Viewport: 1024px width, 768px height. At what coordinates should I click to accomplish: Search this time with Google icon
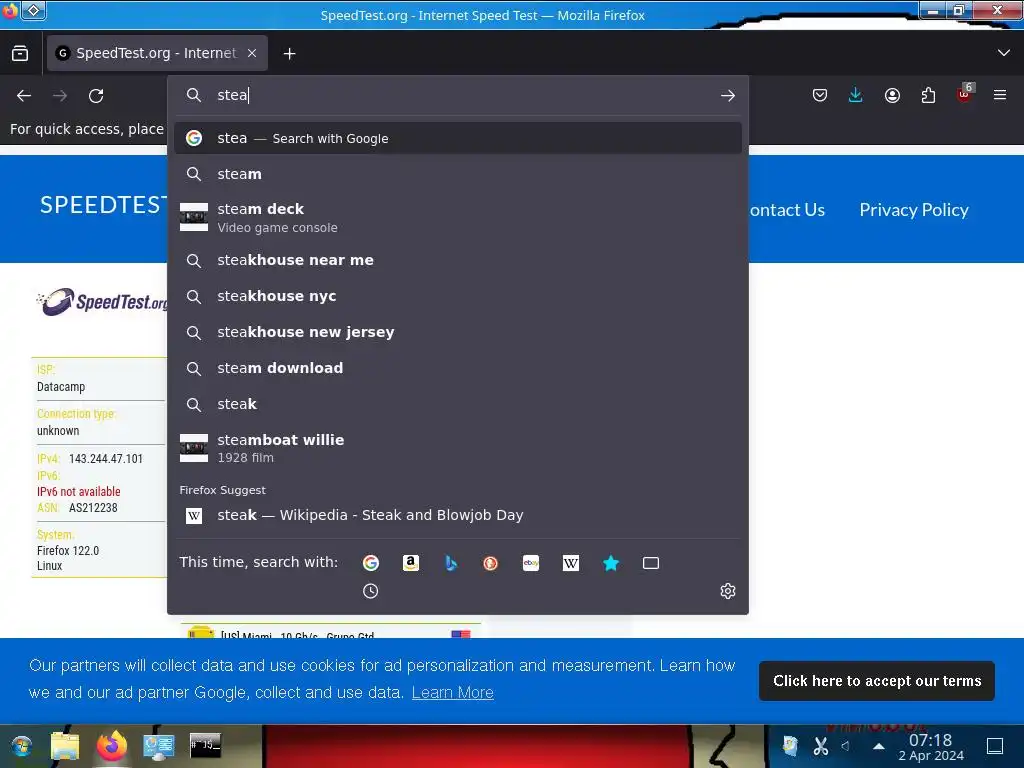click(x=371, y=563)
